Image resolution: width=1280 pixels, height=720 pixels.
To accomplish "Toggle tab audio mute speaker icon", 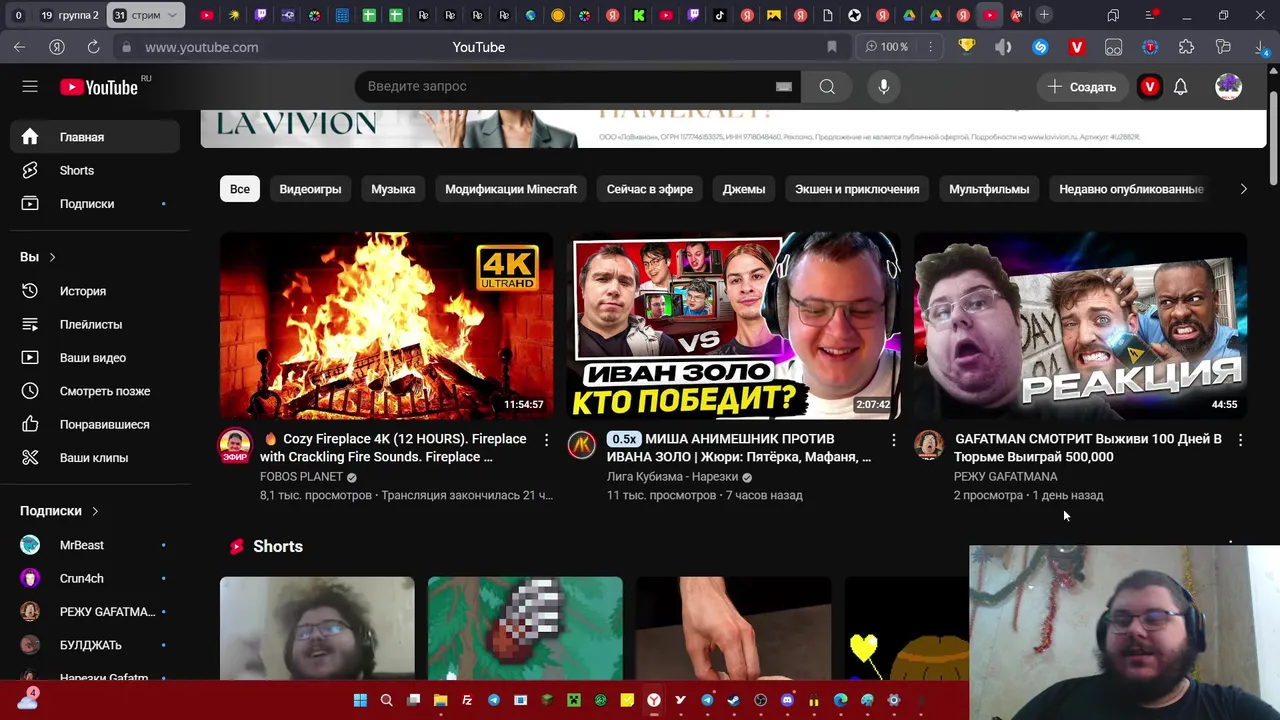I will click(1003, 47).
